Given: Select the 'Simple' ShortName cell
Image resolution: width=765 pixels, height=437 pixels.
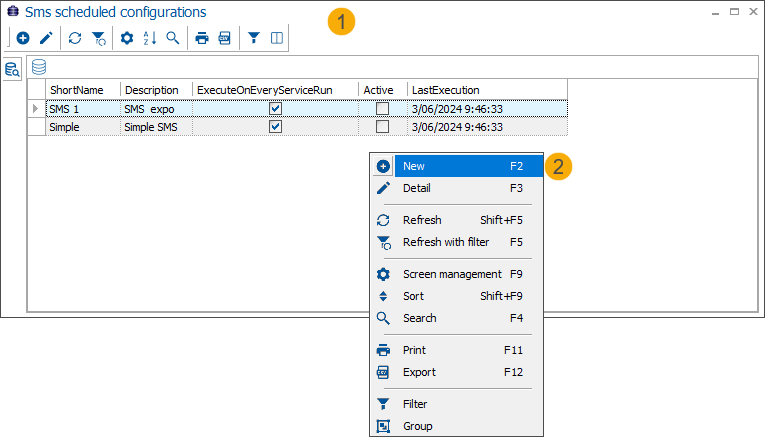Looking at the screenshot, I should (83, 127).
